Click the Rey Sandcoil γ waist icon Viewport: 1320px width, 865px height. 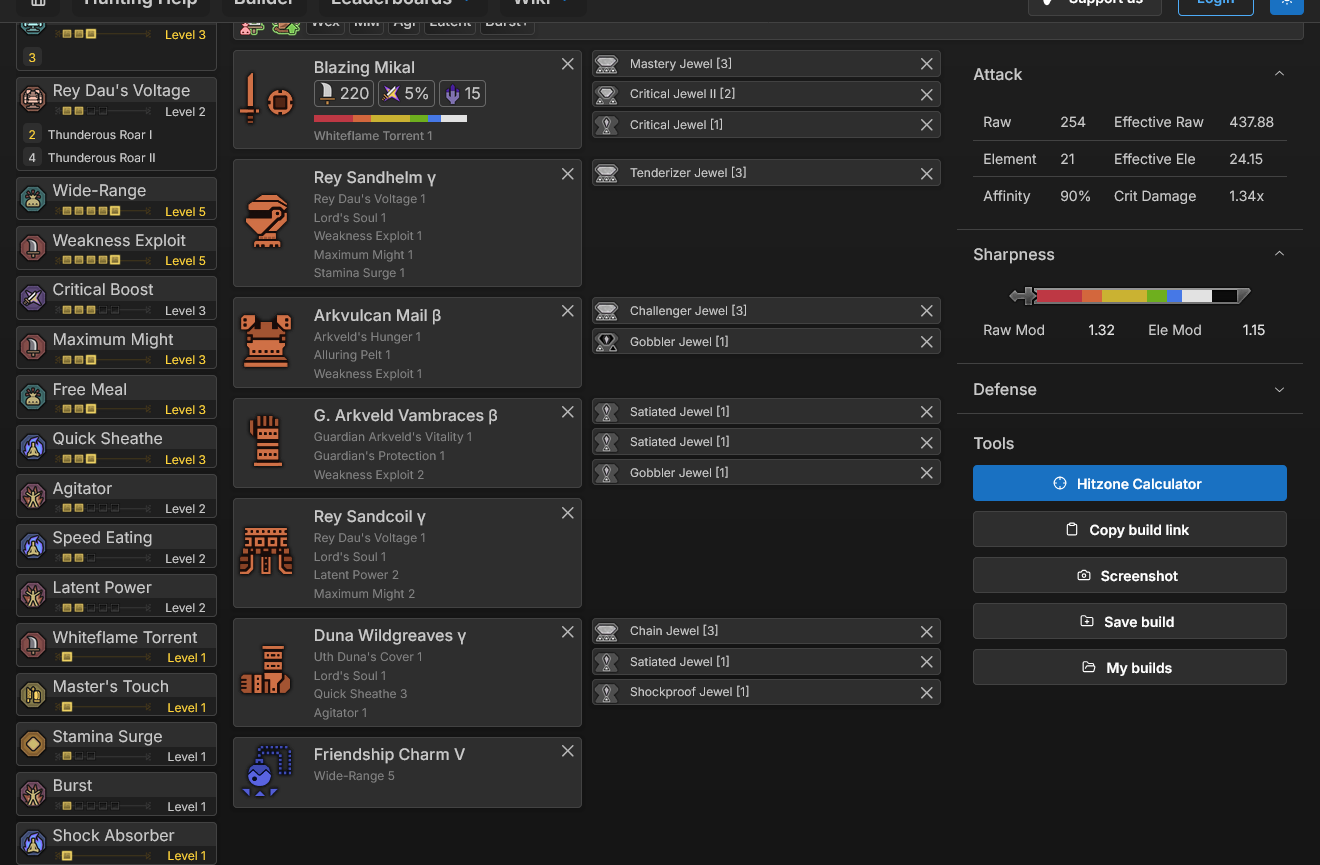click(265, 552)
